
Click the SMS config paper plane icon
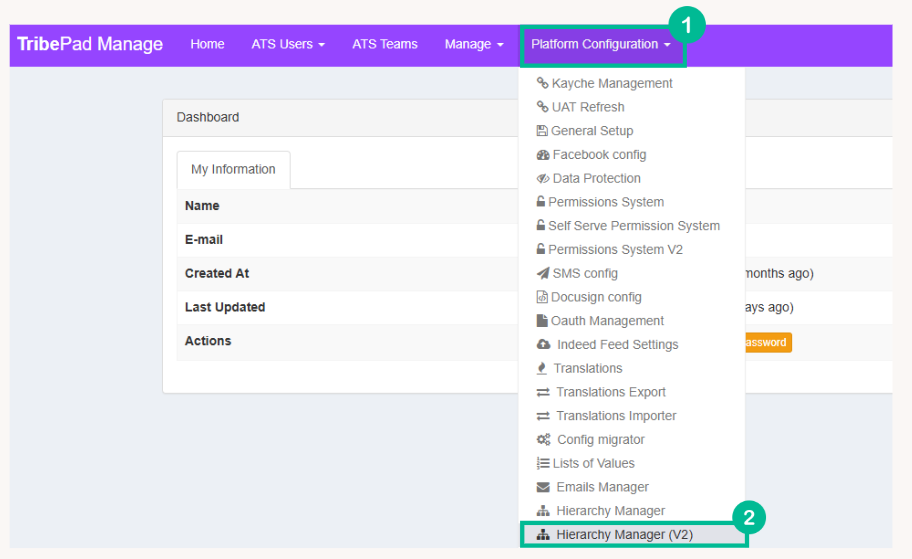pyautogui.click(x=543, y=274)
